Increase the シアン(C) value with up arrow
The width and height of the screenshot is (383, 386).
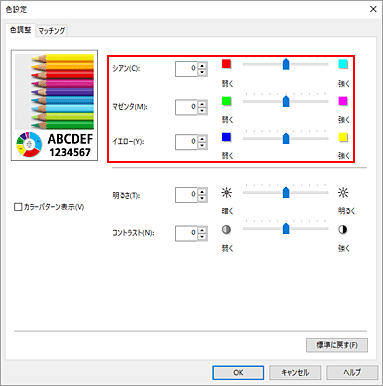click(x=202, y=65)
